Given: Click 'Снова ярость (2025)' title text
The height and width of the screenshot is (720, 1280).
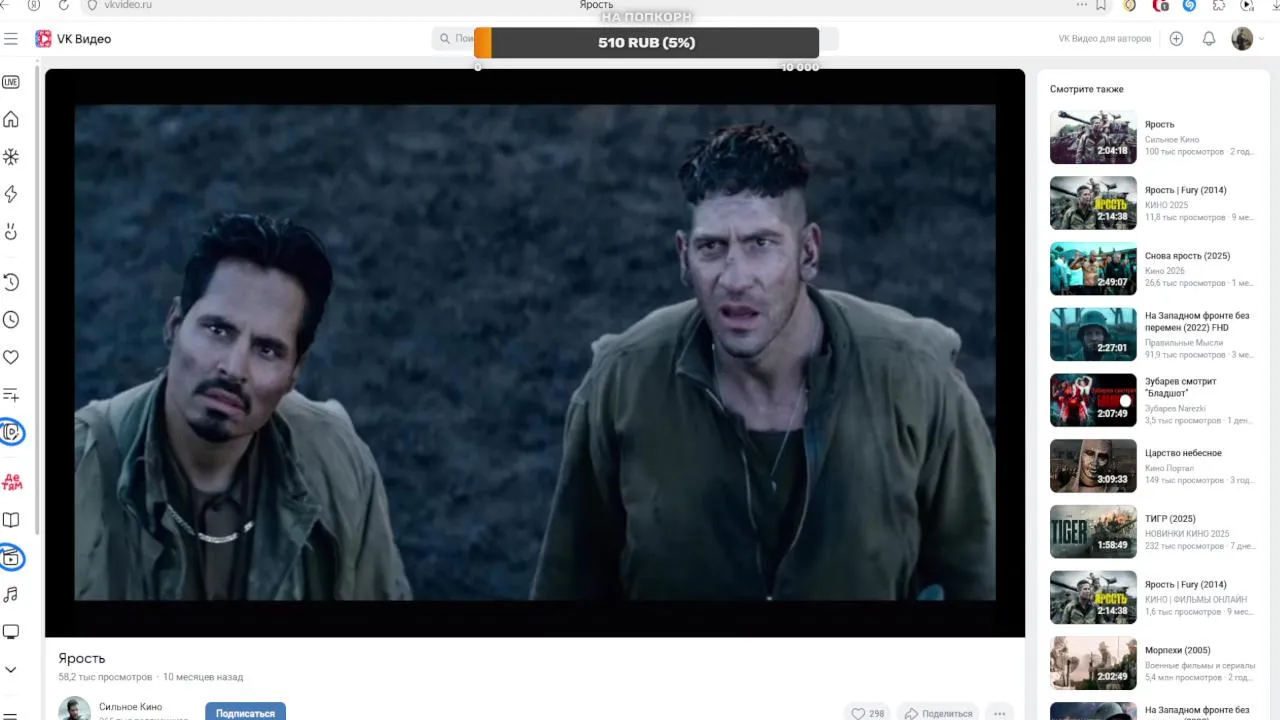Looking at the screenshot, I should pyautogui.click(x=1187, y=256).
